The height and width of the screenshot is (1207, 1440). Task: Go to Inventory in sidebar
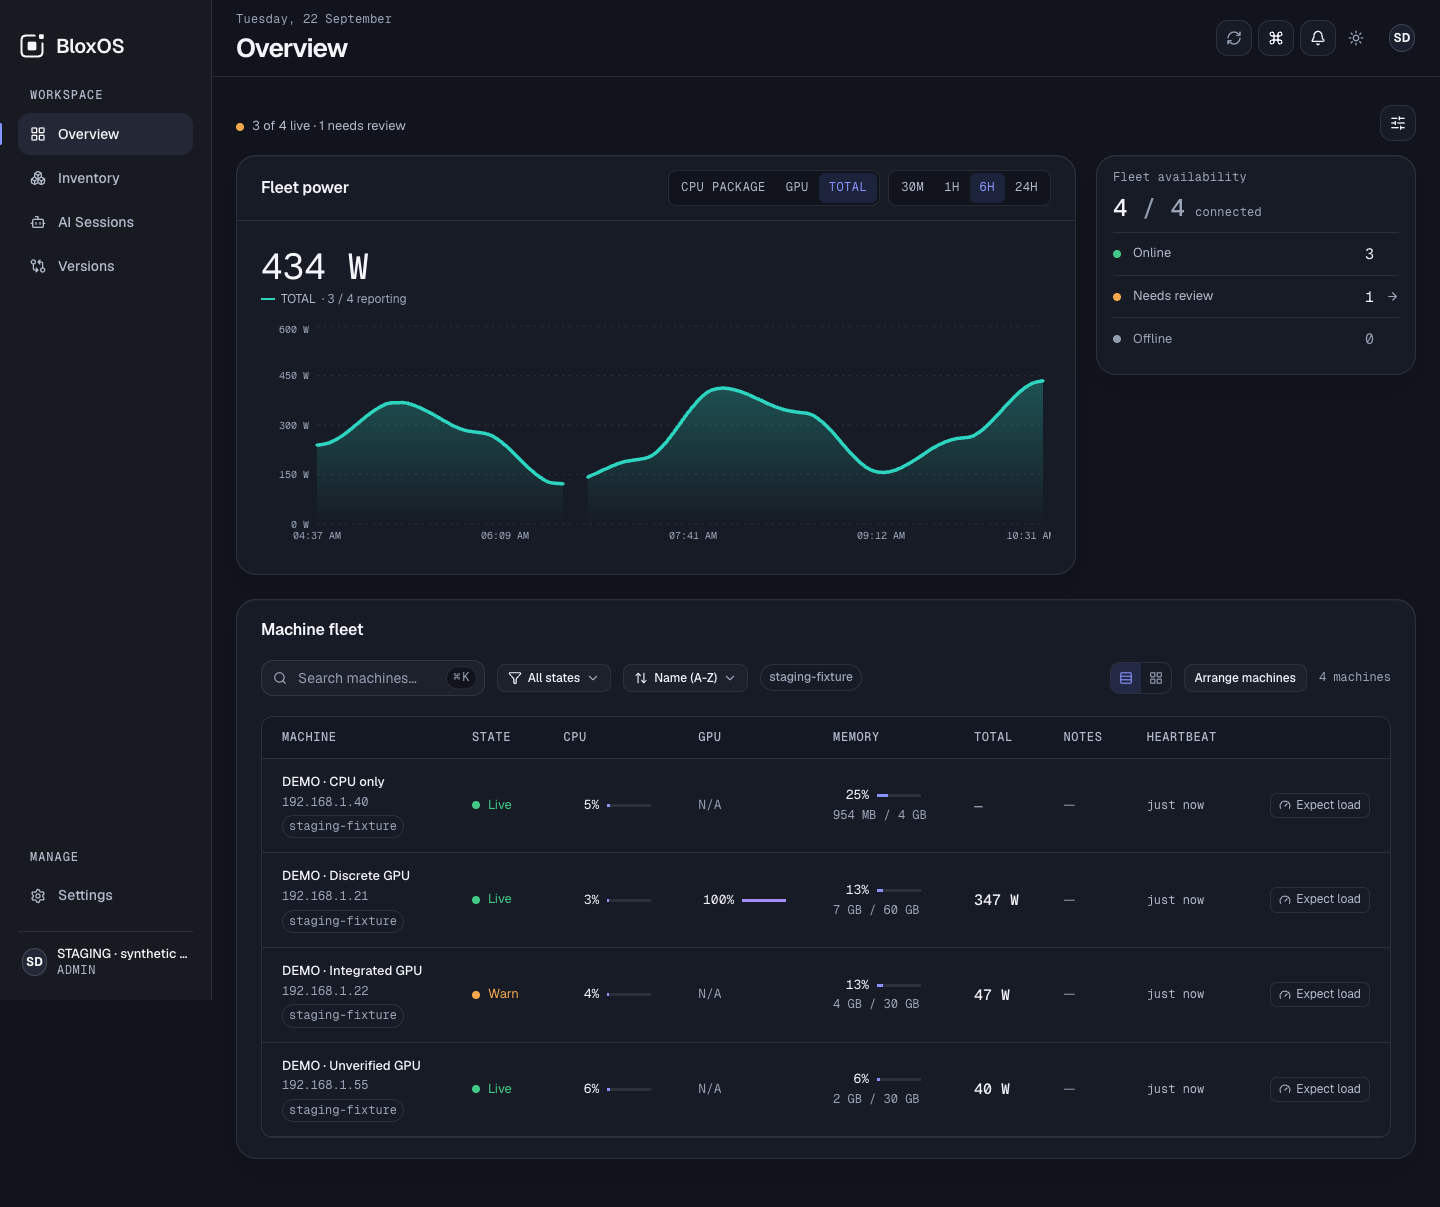[x=105, y=178]
